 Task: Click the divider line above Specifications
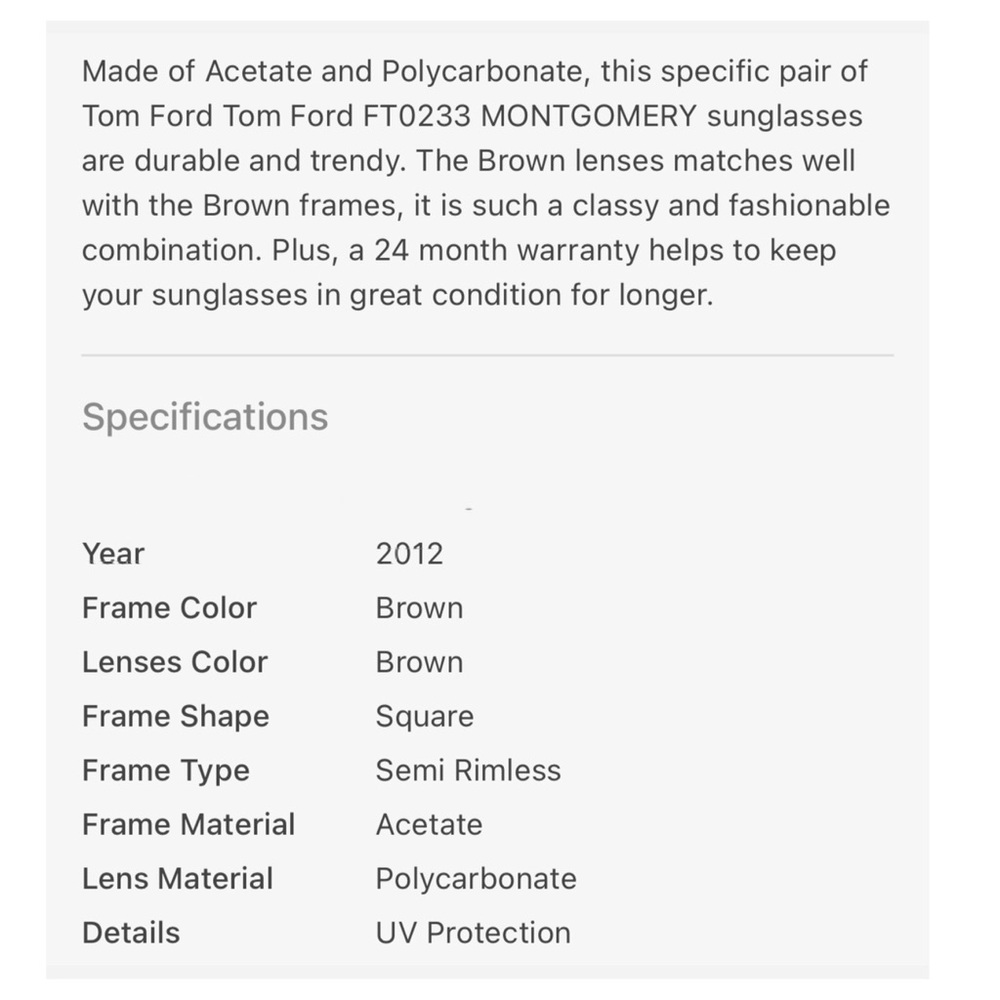[488, 355]
